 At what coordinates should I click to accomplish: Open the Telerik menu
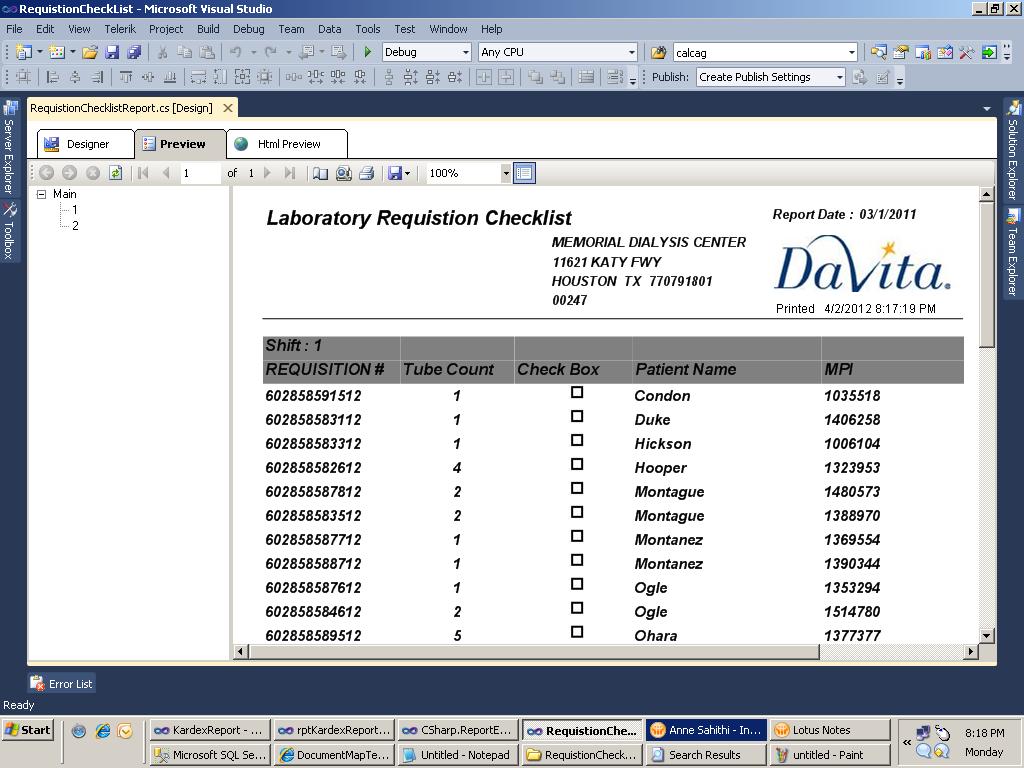[x=120, y=29]
